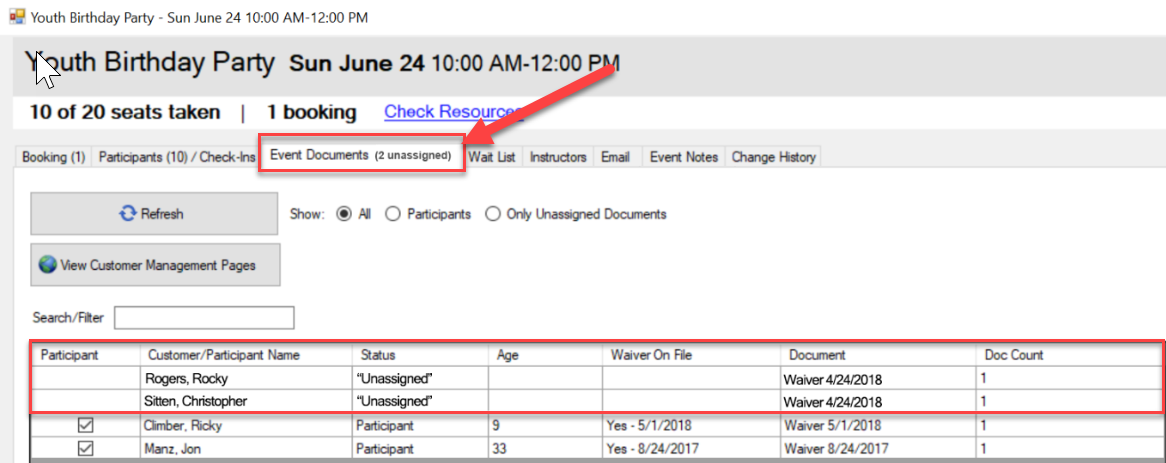1166x463 pixels.
Task: Open Participants (10) / Check-Ins tab
Action: point(177,157)
